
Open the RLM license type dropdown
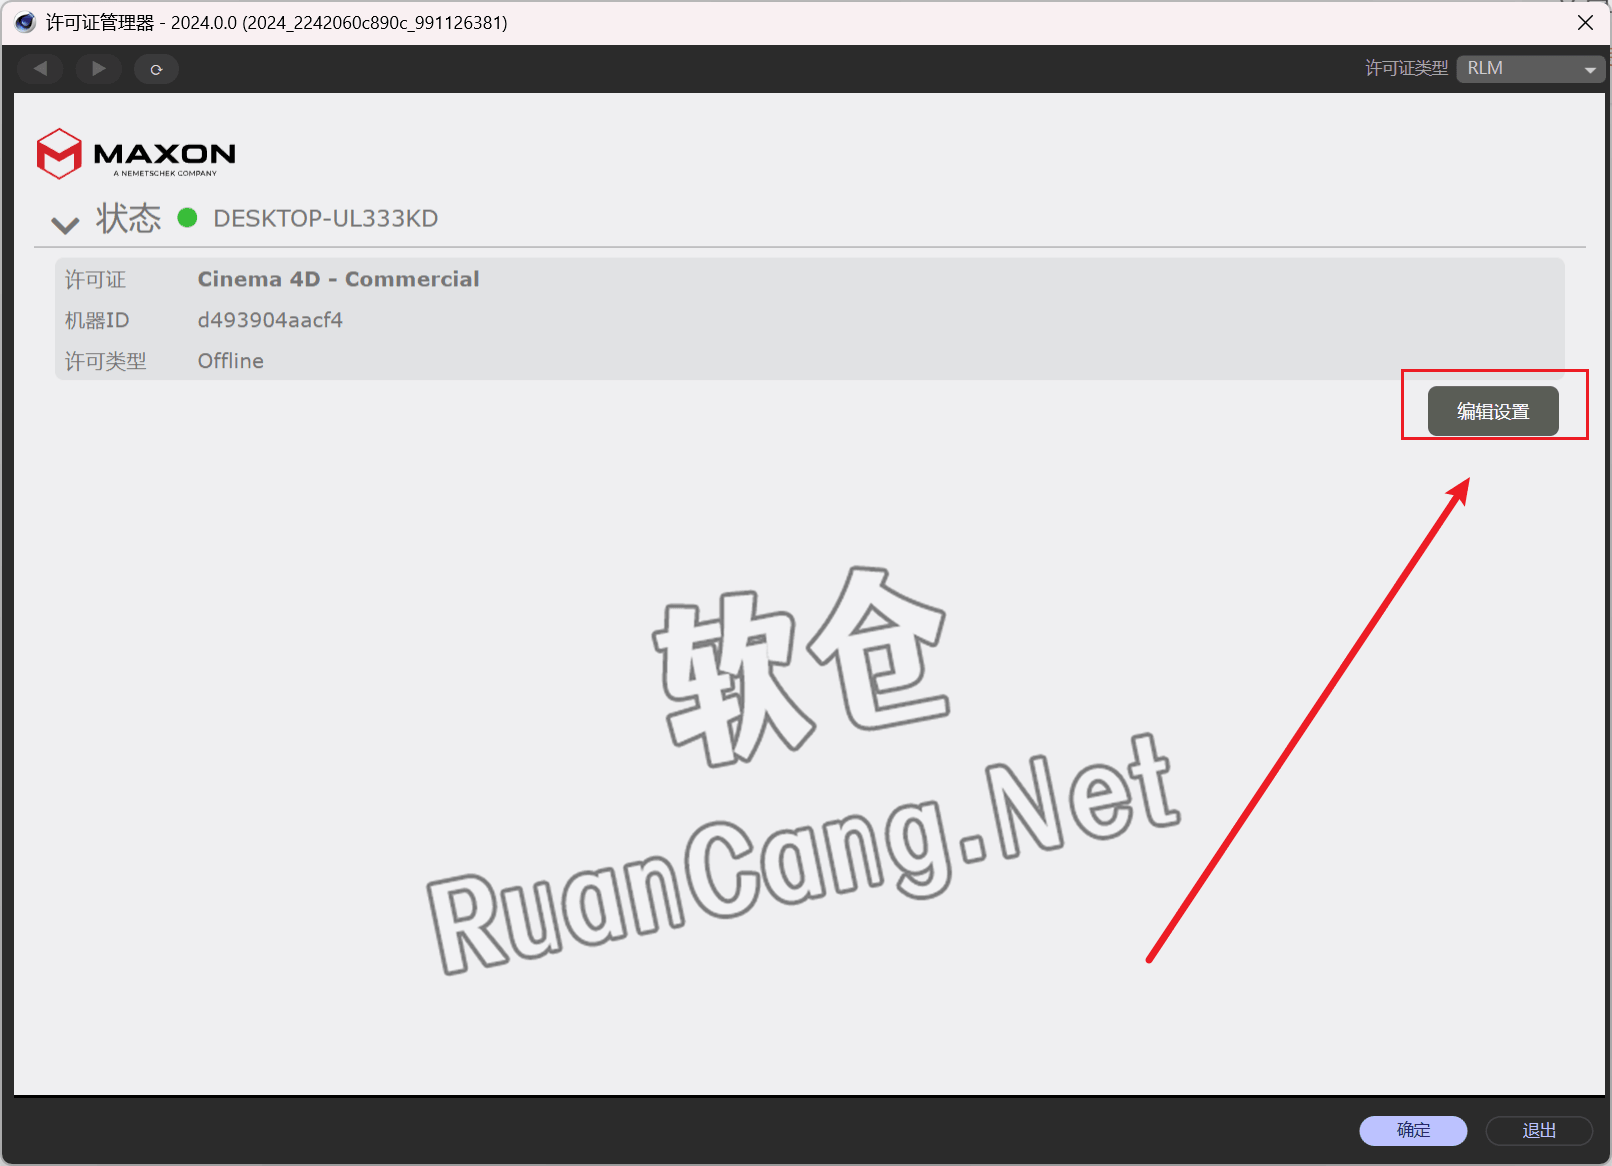pyautogui.click(x=1530, y=69)
